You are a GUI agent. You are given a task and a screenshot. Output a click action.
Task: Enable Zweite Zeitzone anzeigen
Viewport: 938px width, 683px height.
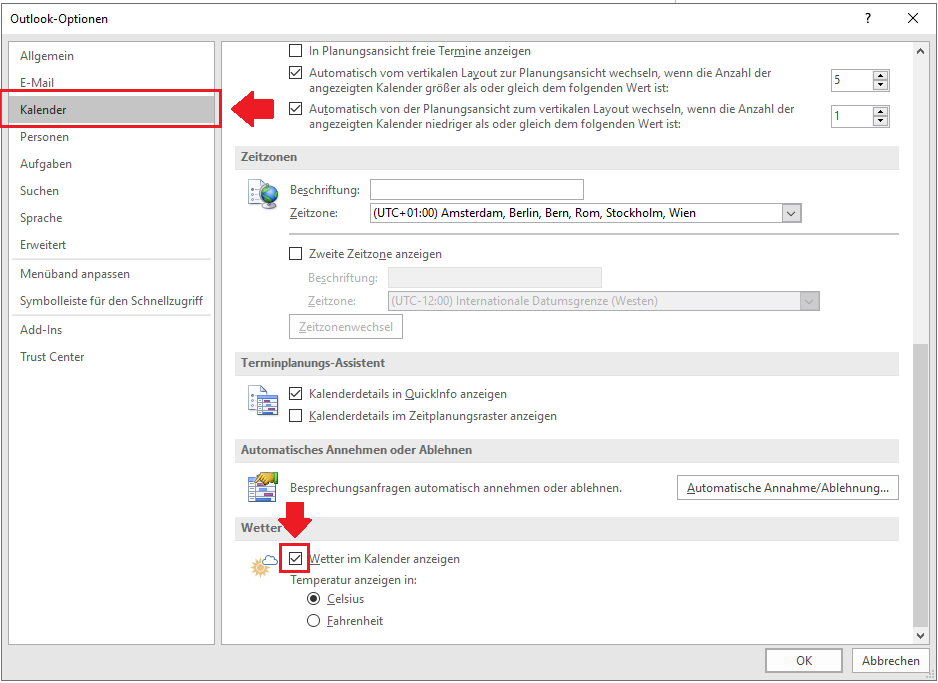296,254
